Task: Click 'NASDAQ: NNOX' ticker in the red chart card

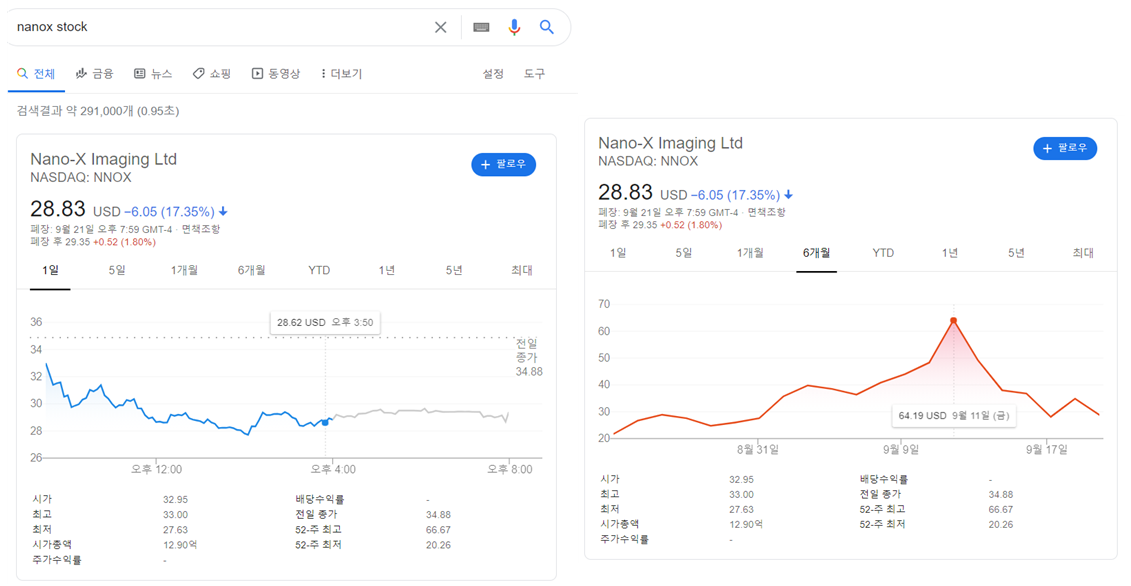Action: coord(648,161)
